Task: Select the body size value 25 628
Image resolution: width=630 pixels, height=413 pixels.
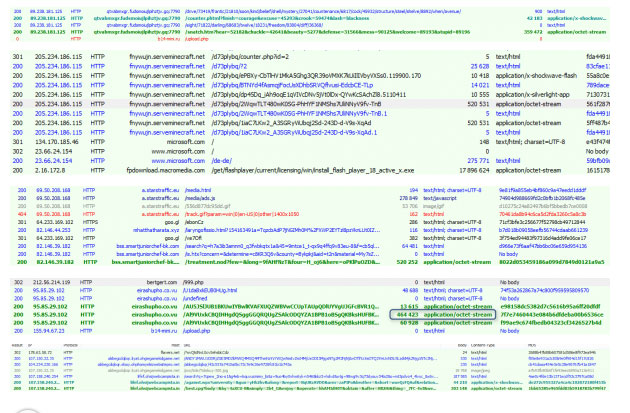Action: click(x=480, y=66)
